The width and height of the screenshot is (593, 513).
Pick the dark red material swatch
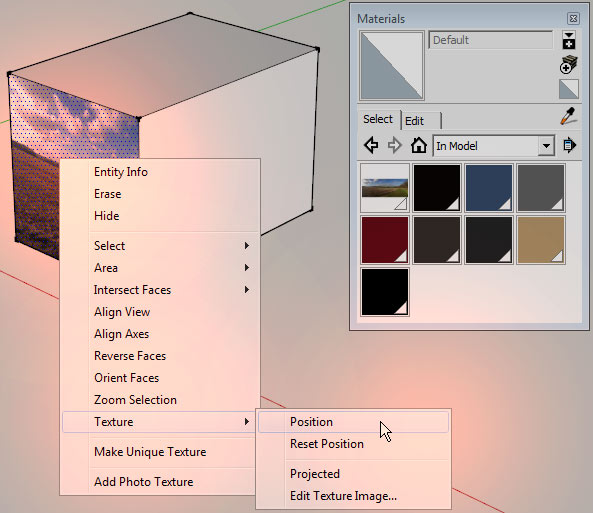pos(385,239)
